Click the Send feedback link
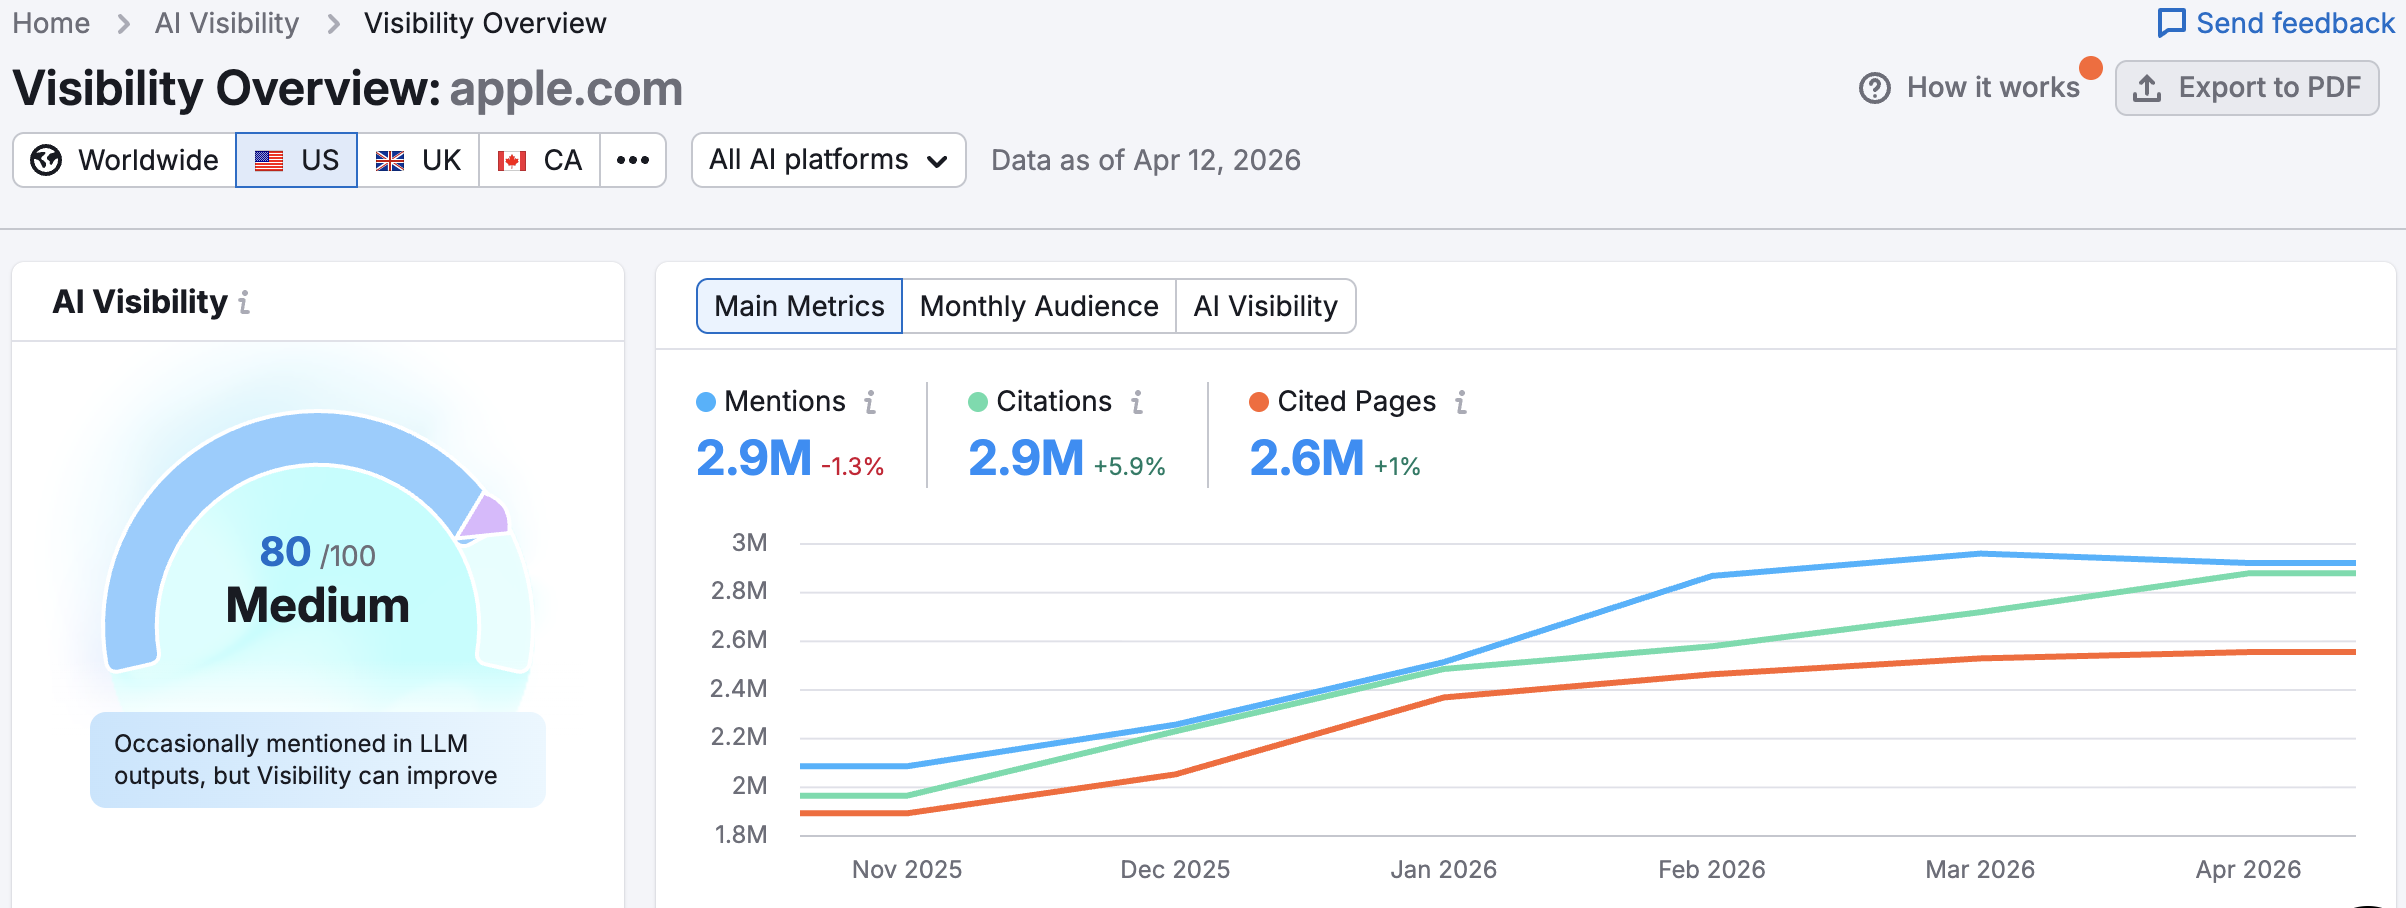Screen dimensions: 2406x908 (2276, 22)
